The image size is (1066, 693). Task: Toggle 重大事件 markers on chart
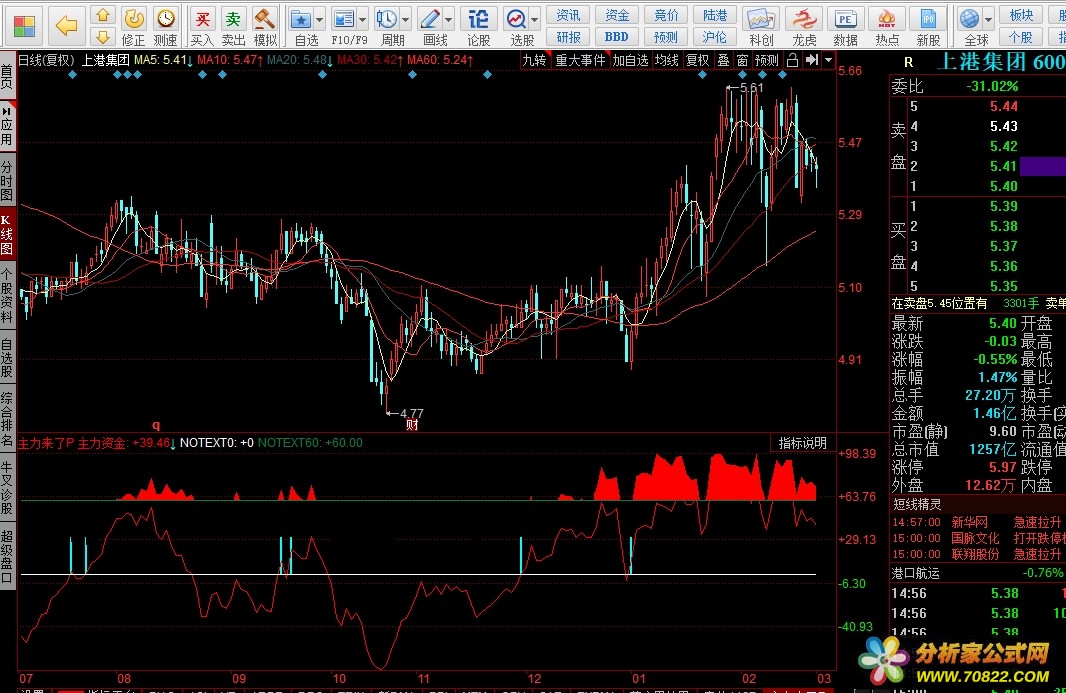(x=580, y=61)
